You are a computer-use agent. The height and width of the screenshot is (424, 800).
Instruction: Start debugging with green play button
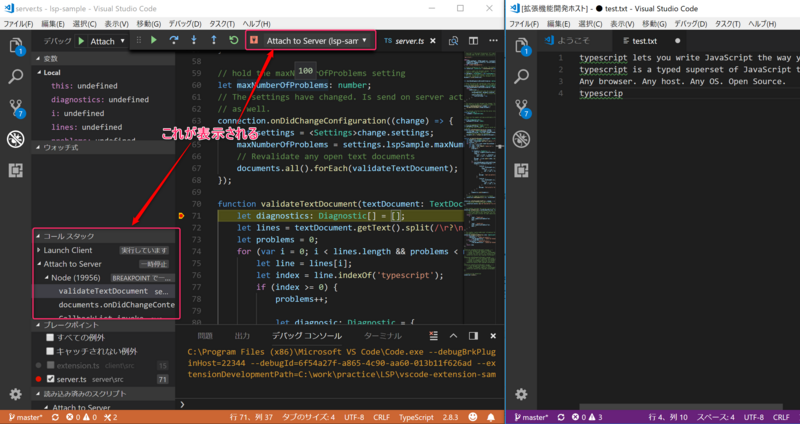click(x=81, y=41)
